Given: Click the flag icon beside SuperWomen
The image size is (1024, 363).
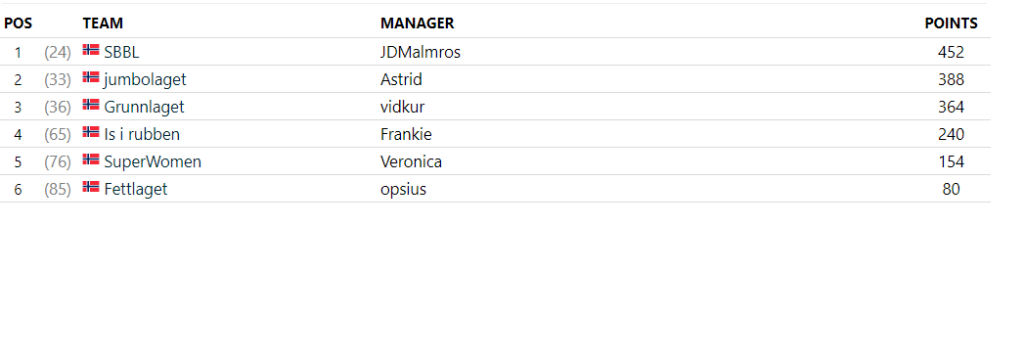Looking at the screenshot, I should (x=91, y=159).
